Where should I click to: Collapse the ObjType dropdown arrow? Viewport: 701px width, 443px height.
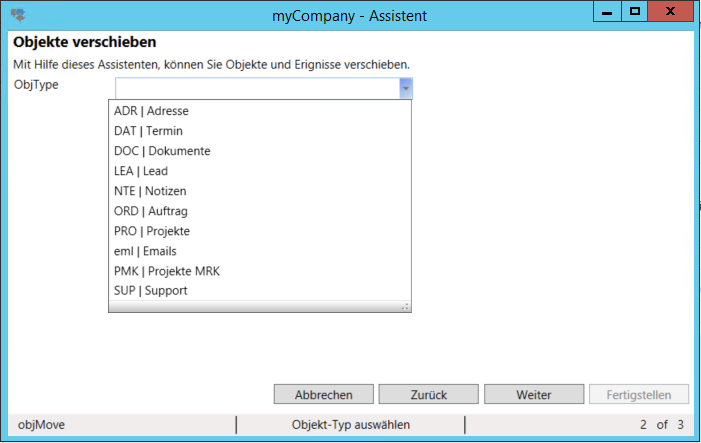[x=405, y=89]
